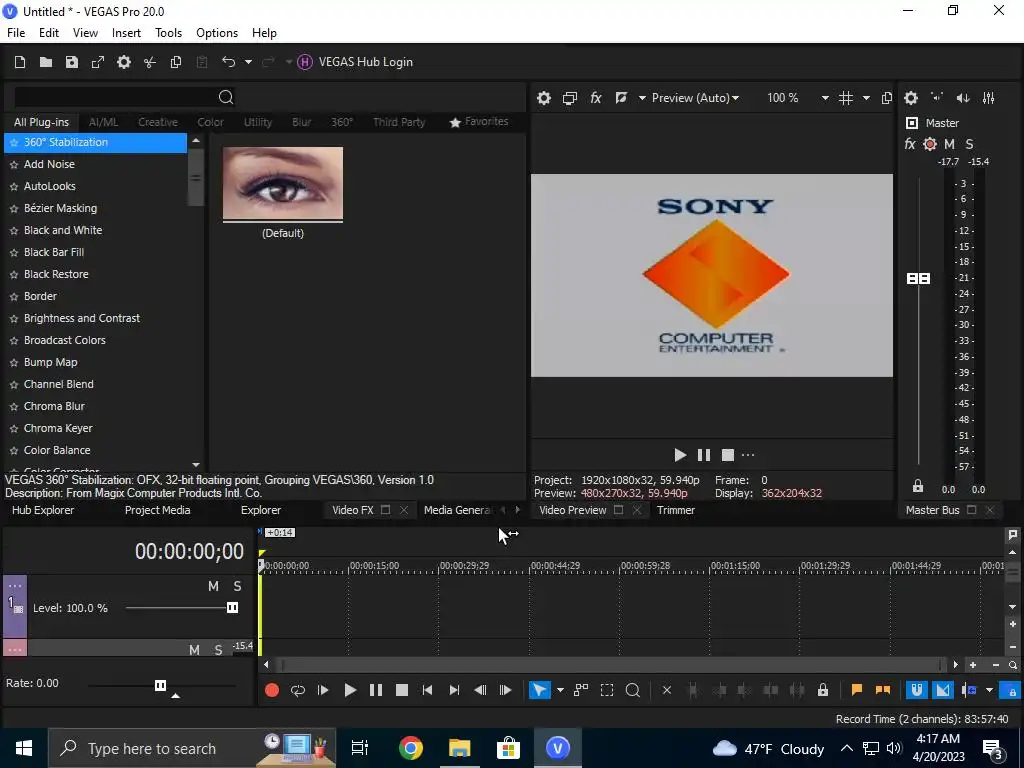Viewport: 1024px width, 768px height.
Task: Click the track Level 100.0 % slider handle
Action: (232, 608)
